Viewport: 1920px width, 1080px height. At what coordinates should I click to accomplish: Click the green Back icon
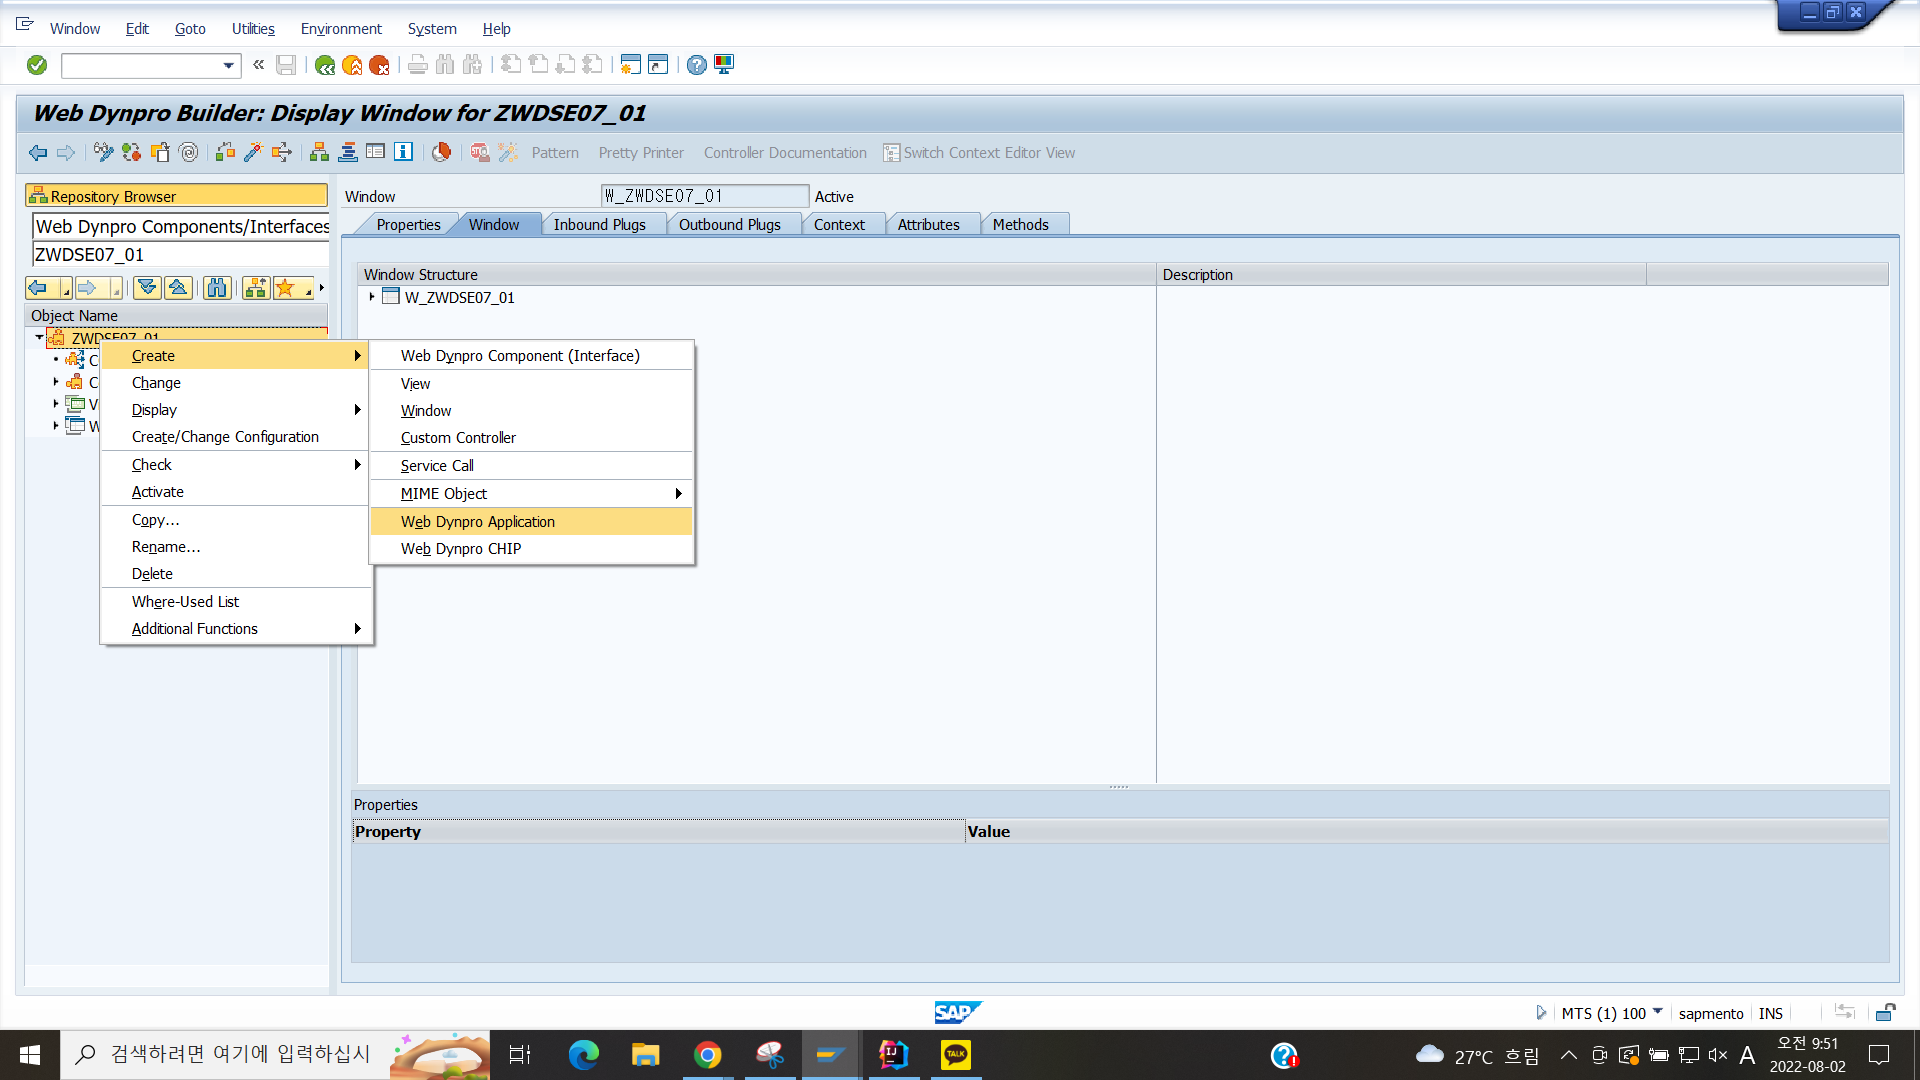coord(325,65)
